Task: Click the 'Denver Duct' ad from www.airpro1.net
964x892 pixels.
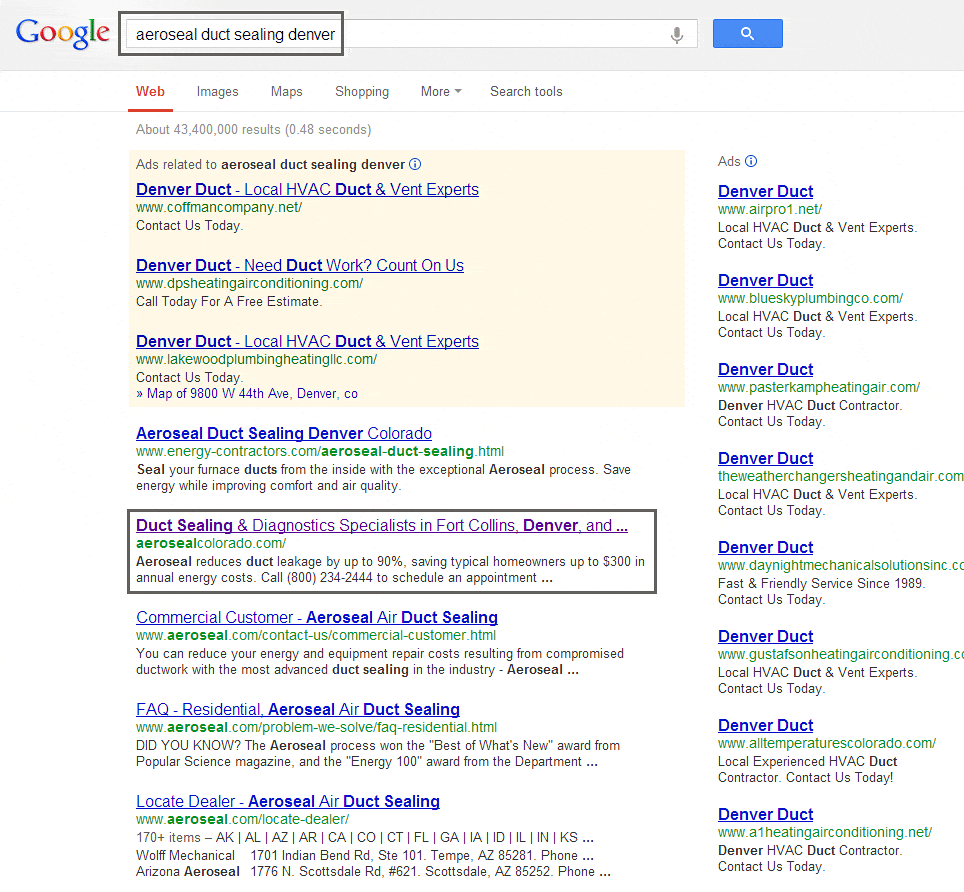Action: [765, 191]
